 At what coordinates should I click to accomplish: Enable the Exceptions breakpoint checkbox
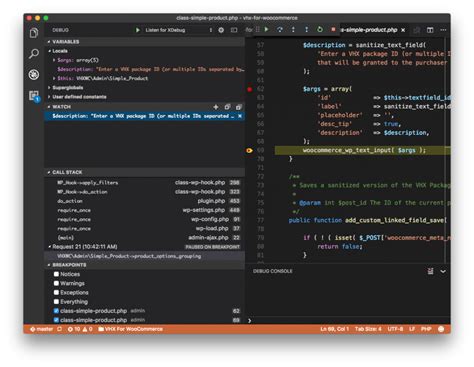pos(56,292)
